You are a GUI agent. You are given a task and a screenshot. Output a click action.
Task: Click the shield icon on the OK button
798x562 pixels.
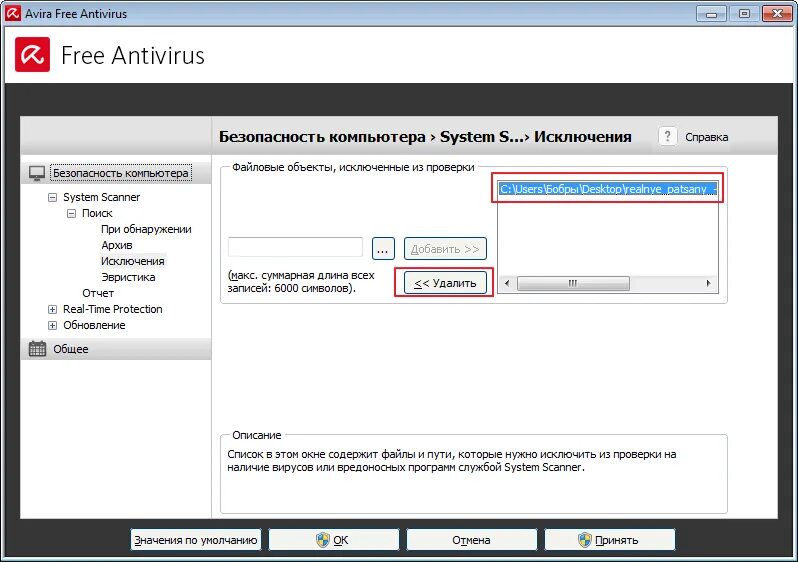[x=323, y=540]
